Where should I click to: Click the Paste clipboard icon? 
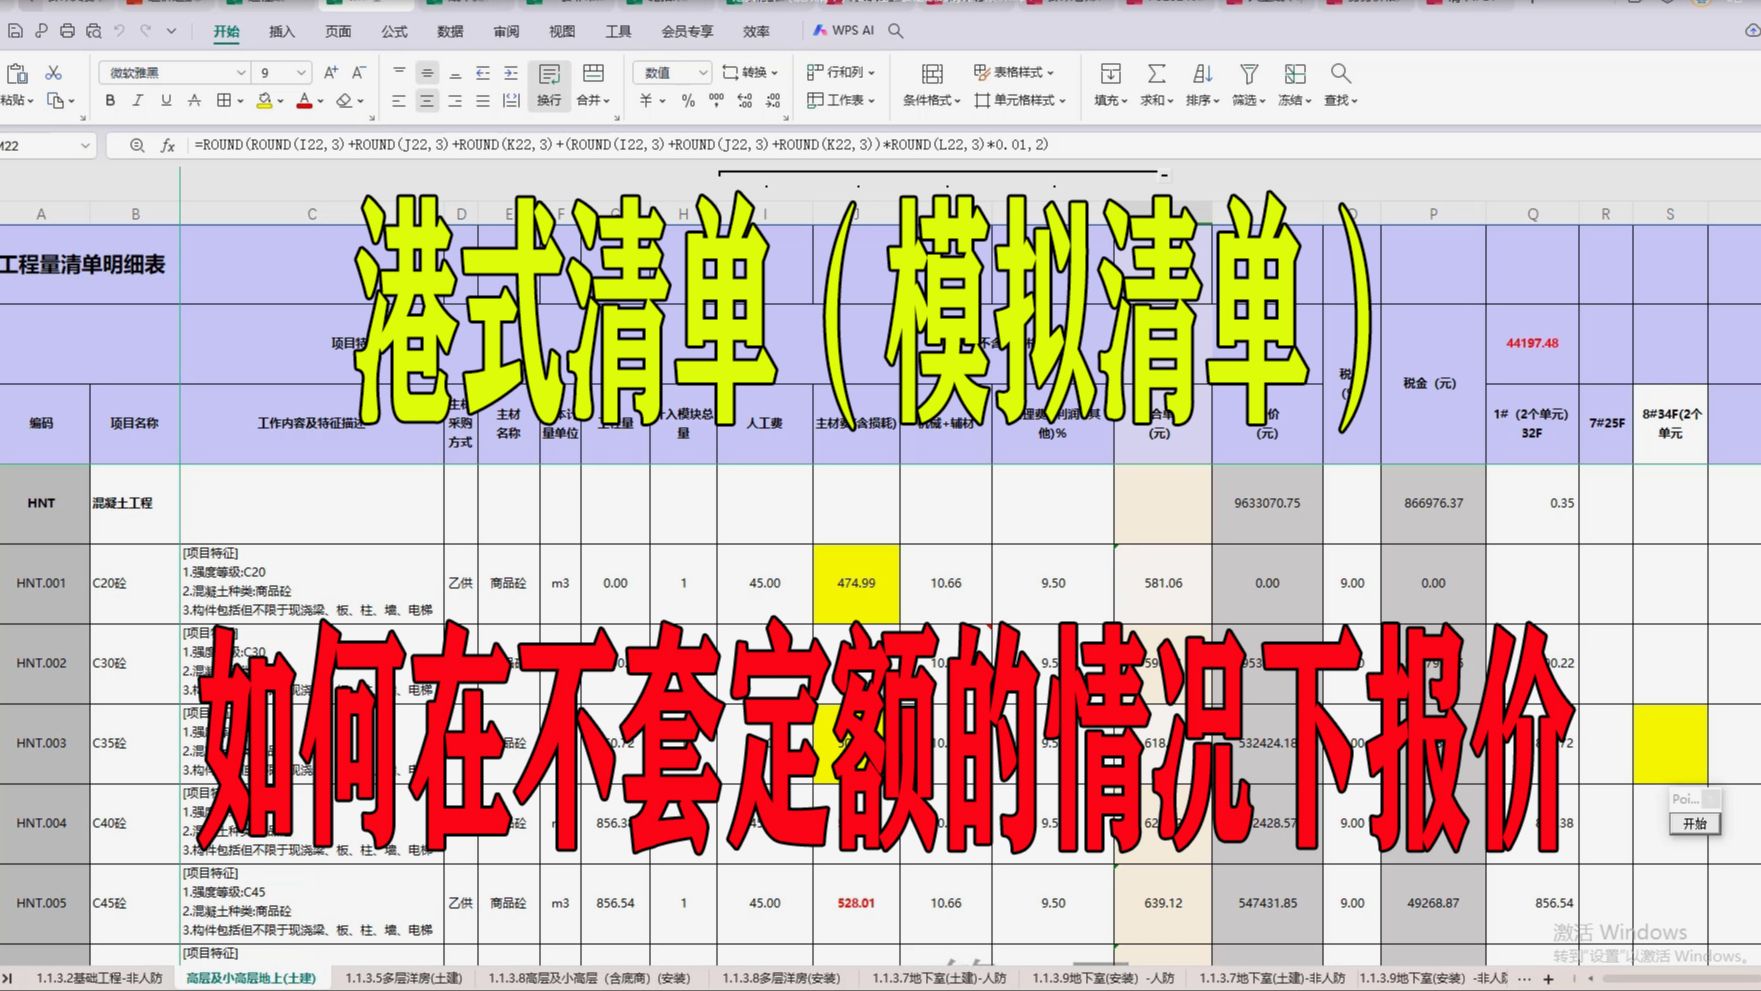pyautogui.click(x=17, y=74)
